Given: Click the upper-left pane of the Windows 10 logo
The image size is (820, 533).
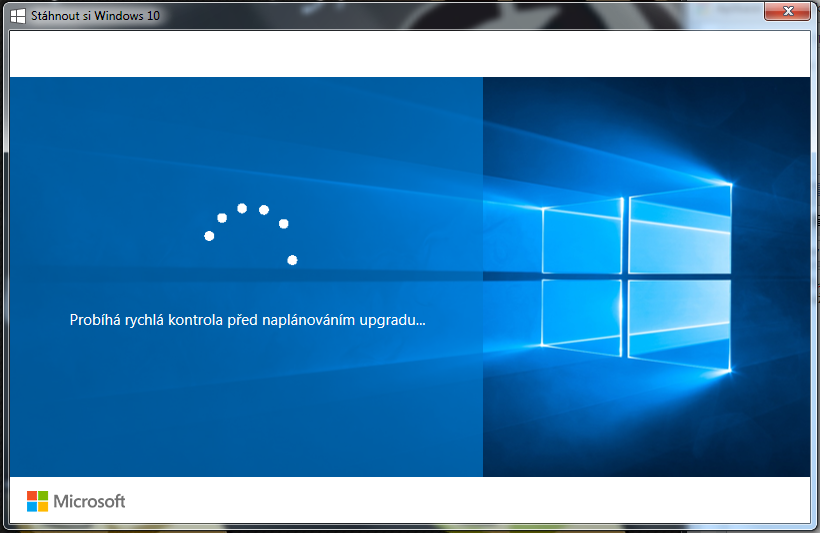Looking at the screenshot, I should [x=583, y=238].
